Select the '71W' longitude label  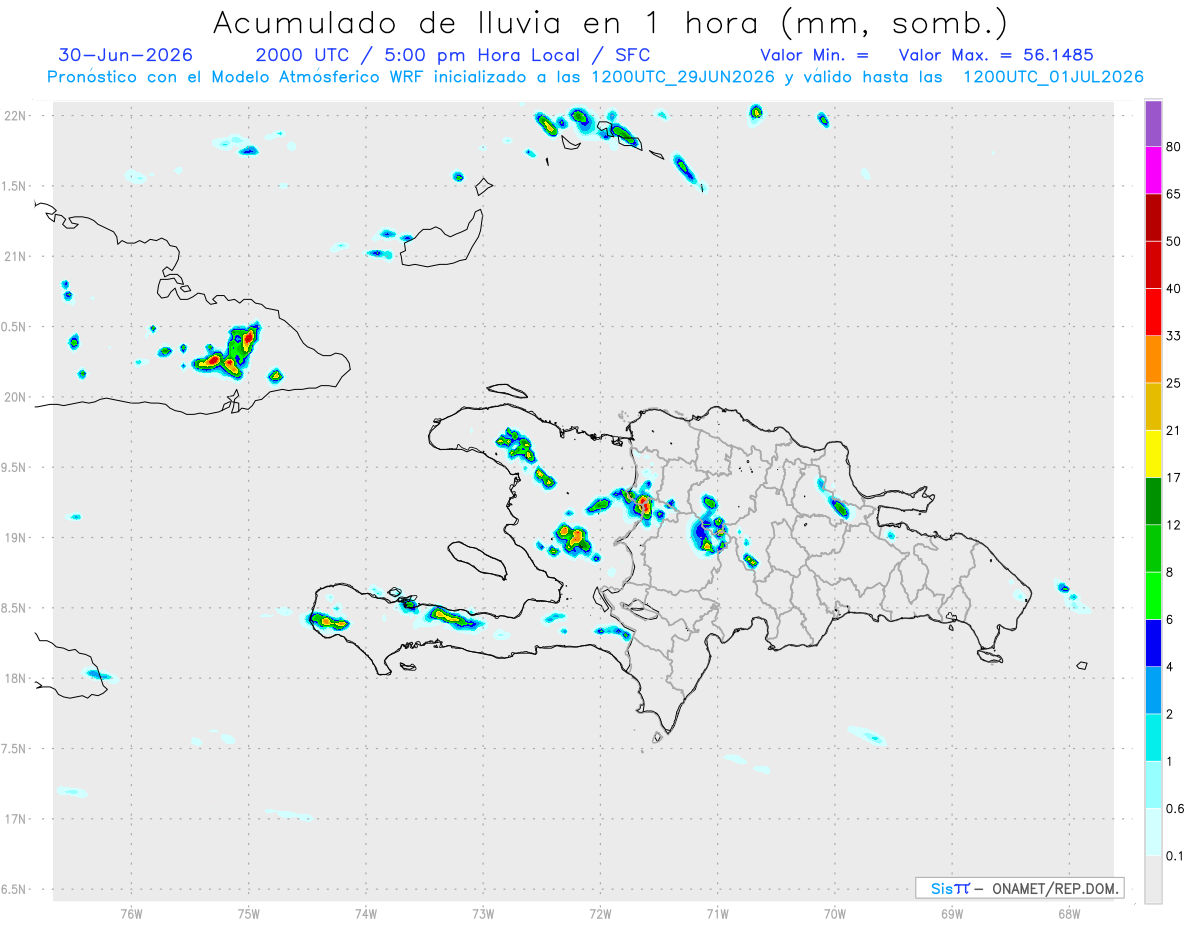pyautogui.click(x=717, y=913)
